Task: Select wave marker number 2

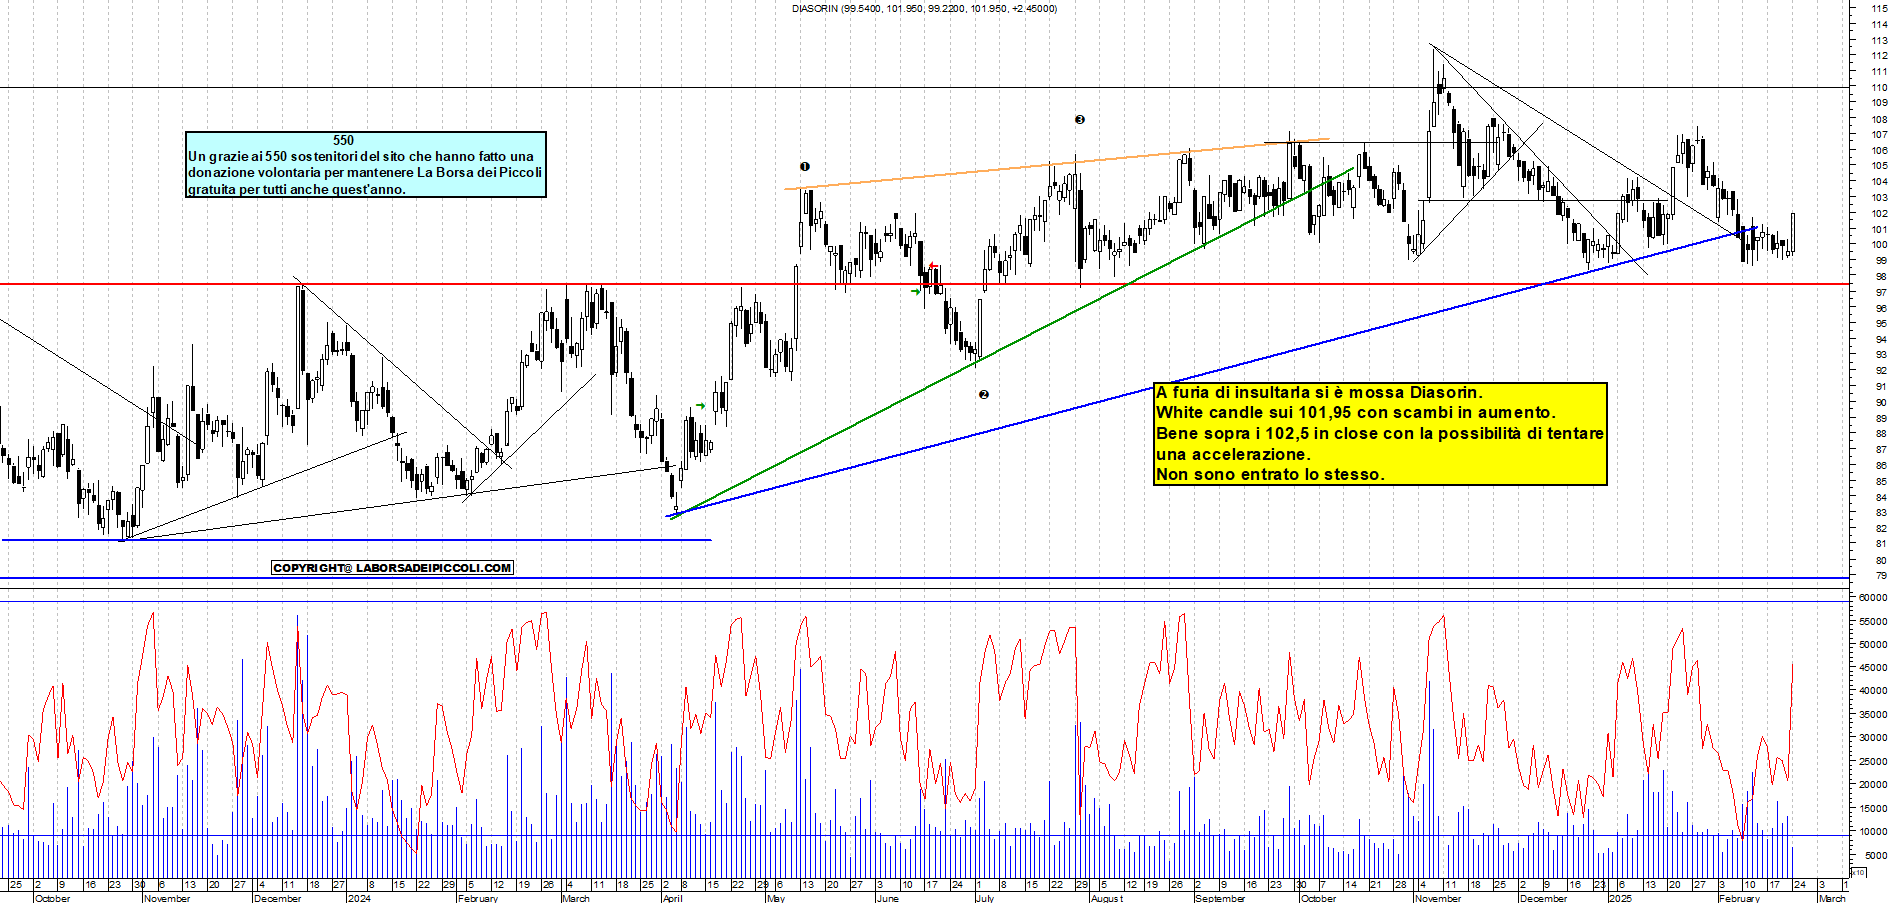Action: [x=984, y=395]
